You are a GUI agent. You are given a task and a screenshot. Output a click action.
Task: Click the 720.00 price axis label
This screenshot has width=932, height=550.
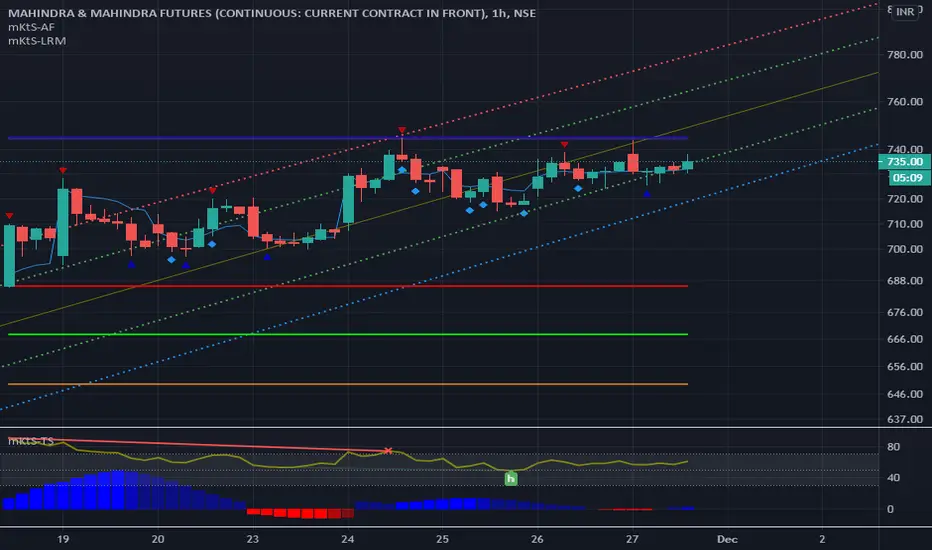click(905, 199)
